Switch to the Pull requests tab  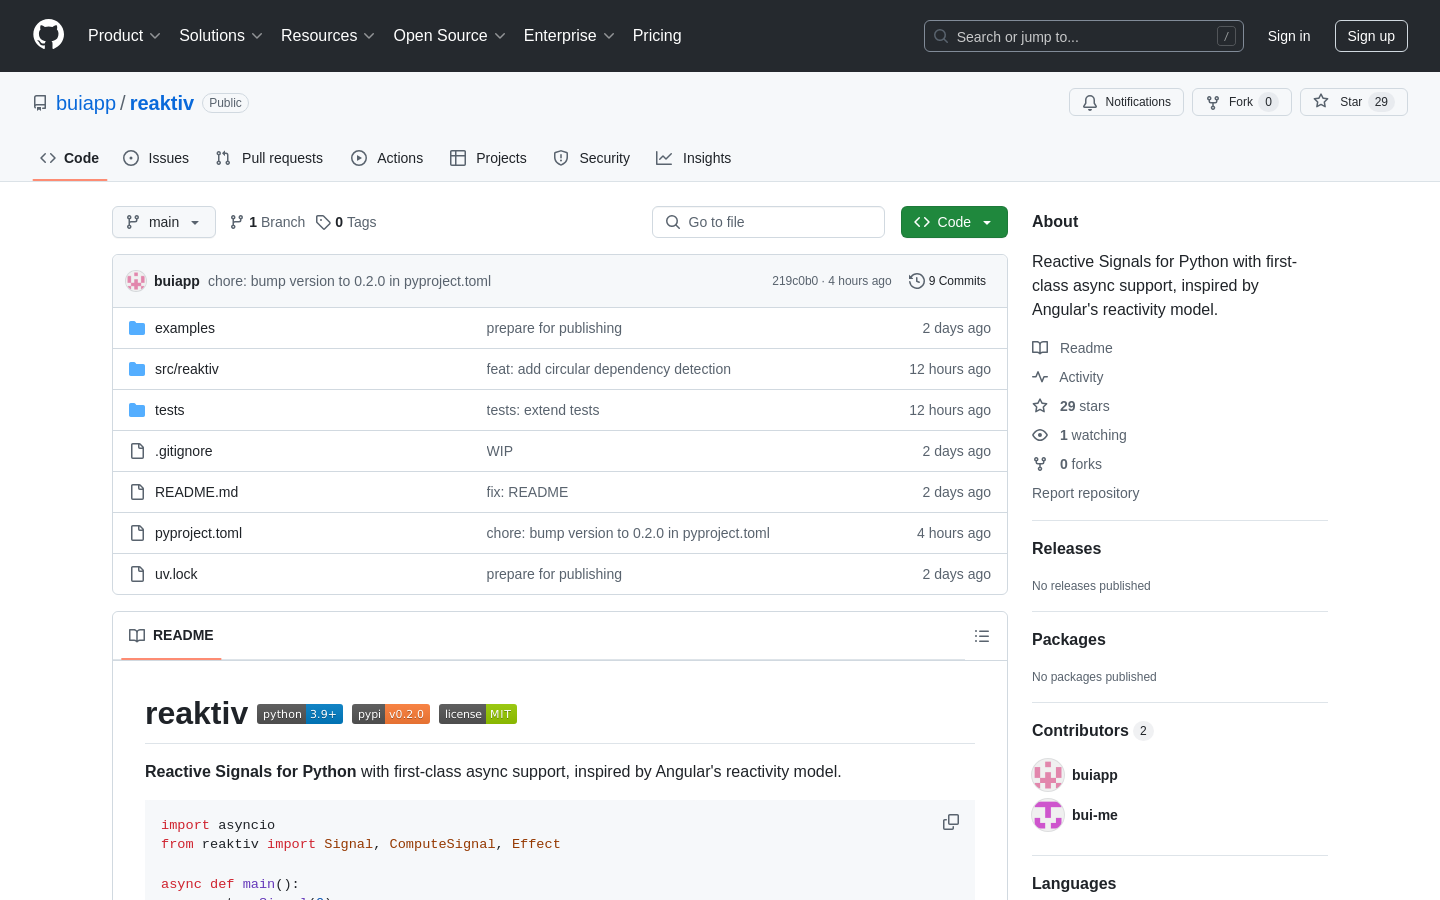tap(269, 158)
